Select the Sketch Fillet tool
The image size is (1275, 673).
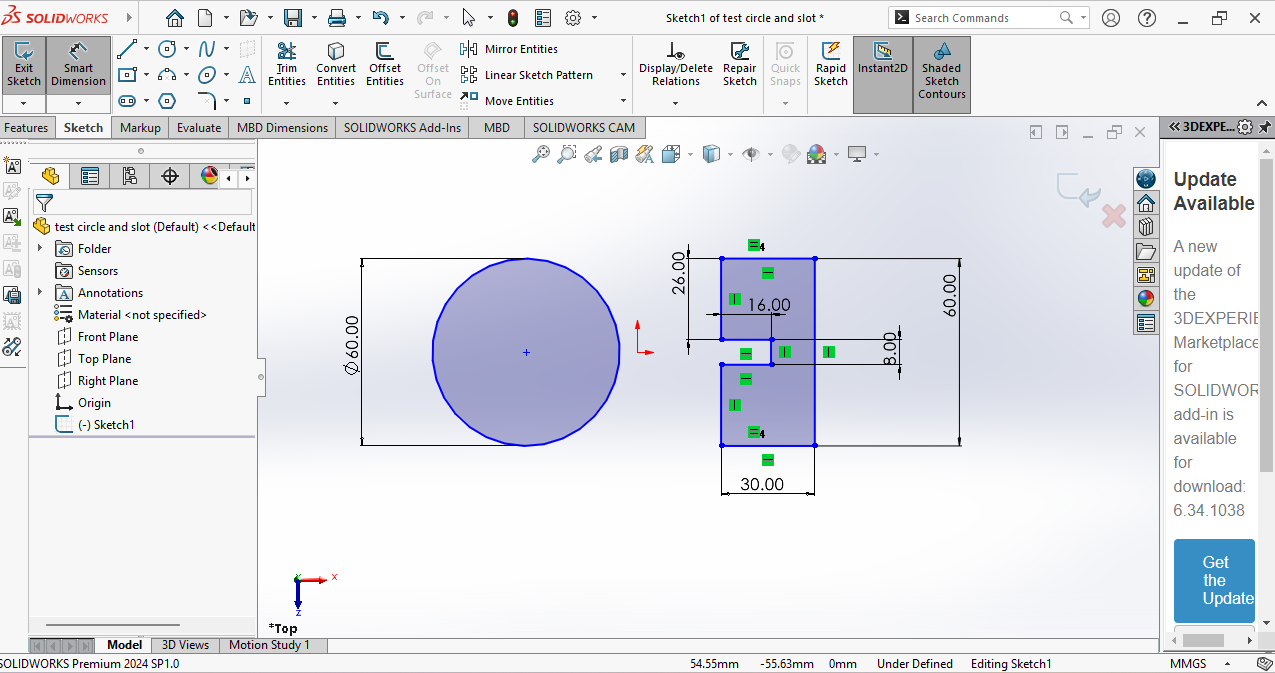tap(207, 101)
